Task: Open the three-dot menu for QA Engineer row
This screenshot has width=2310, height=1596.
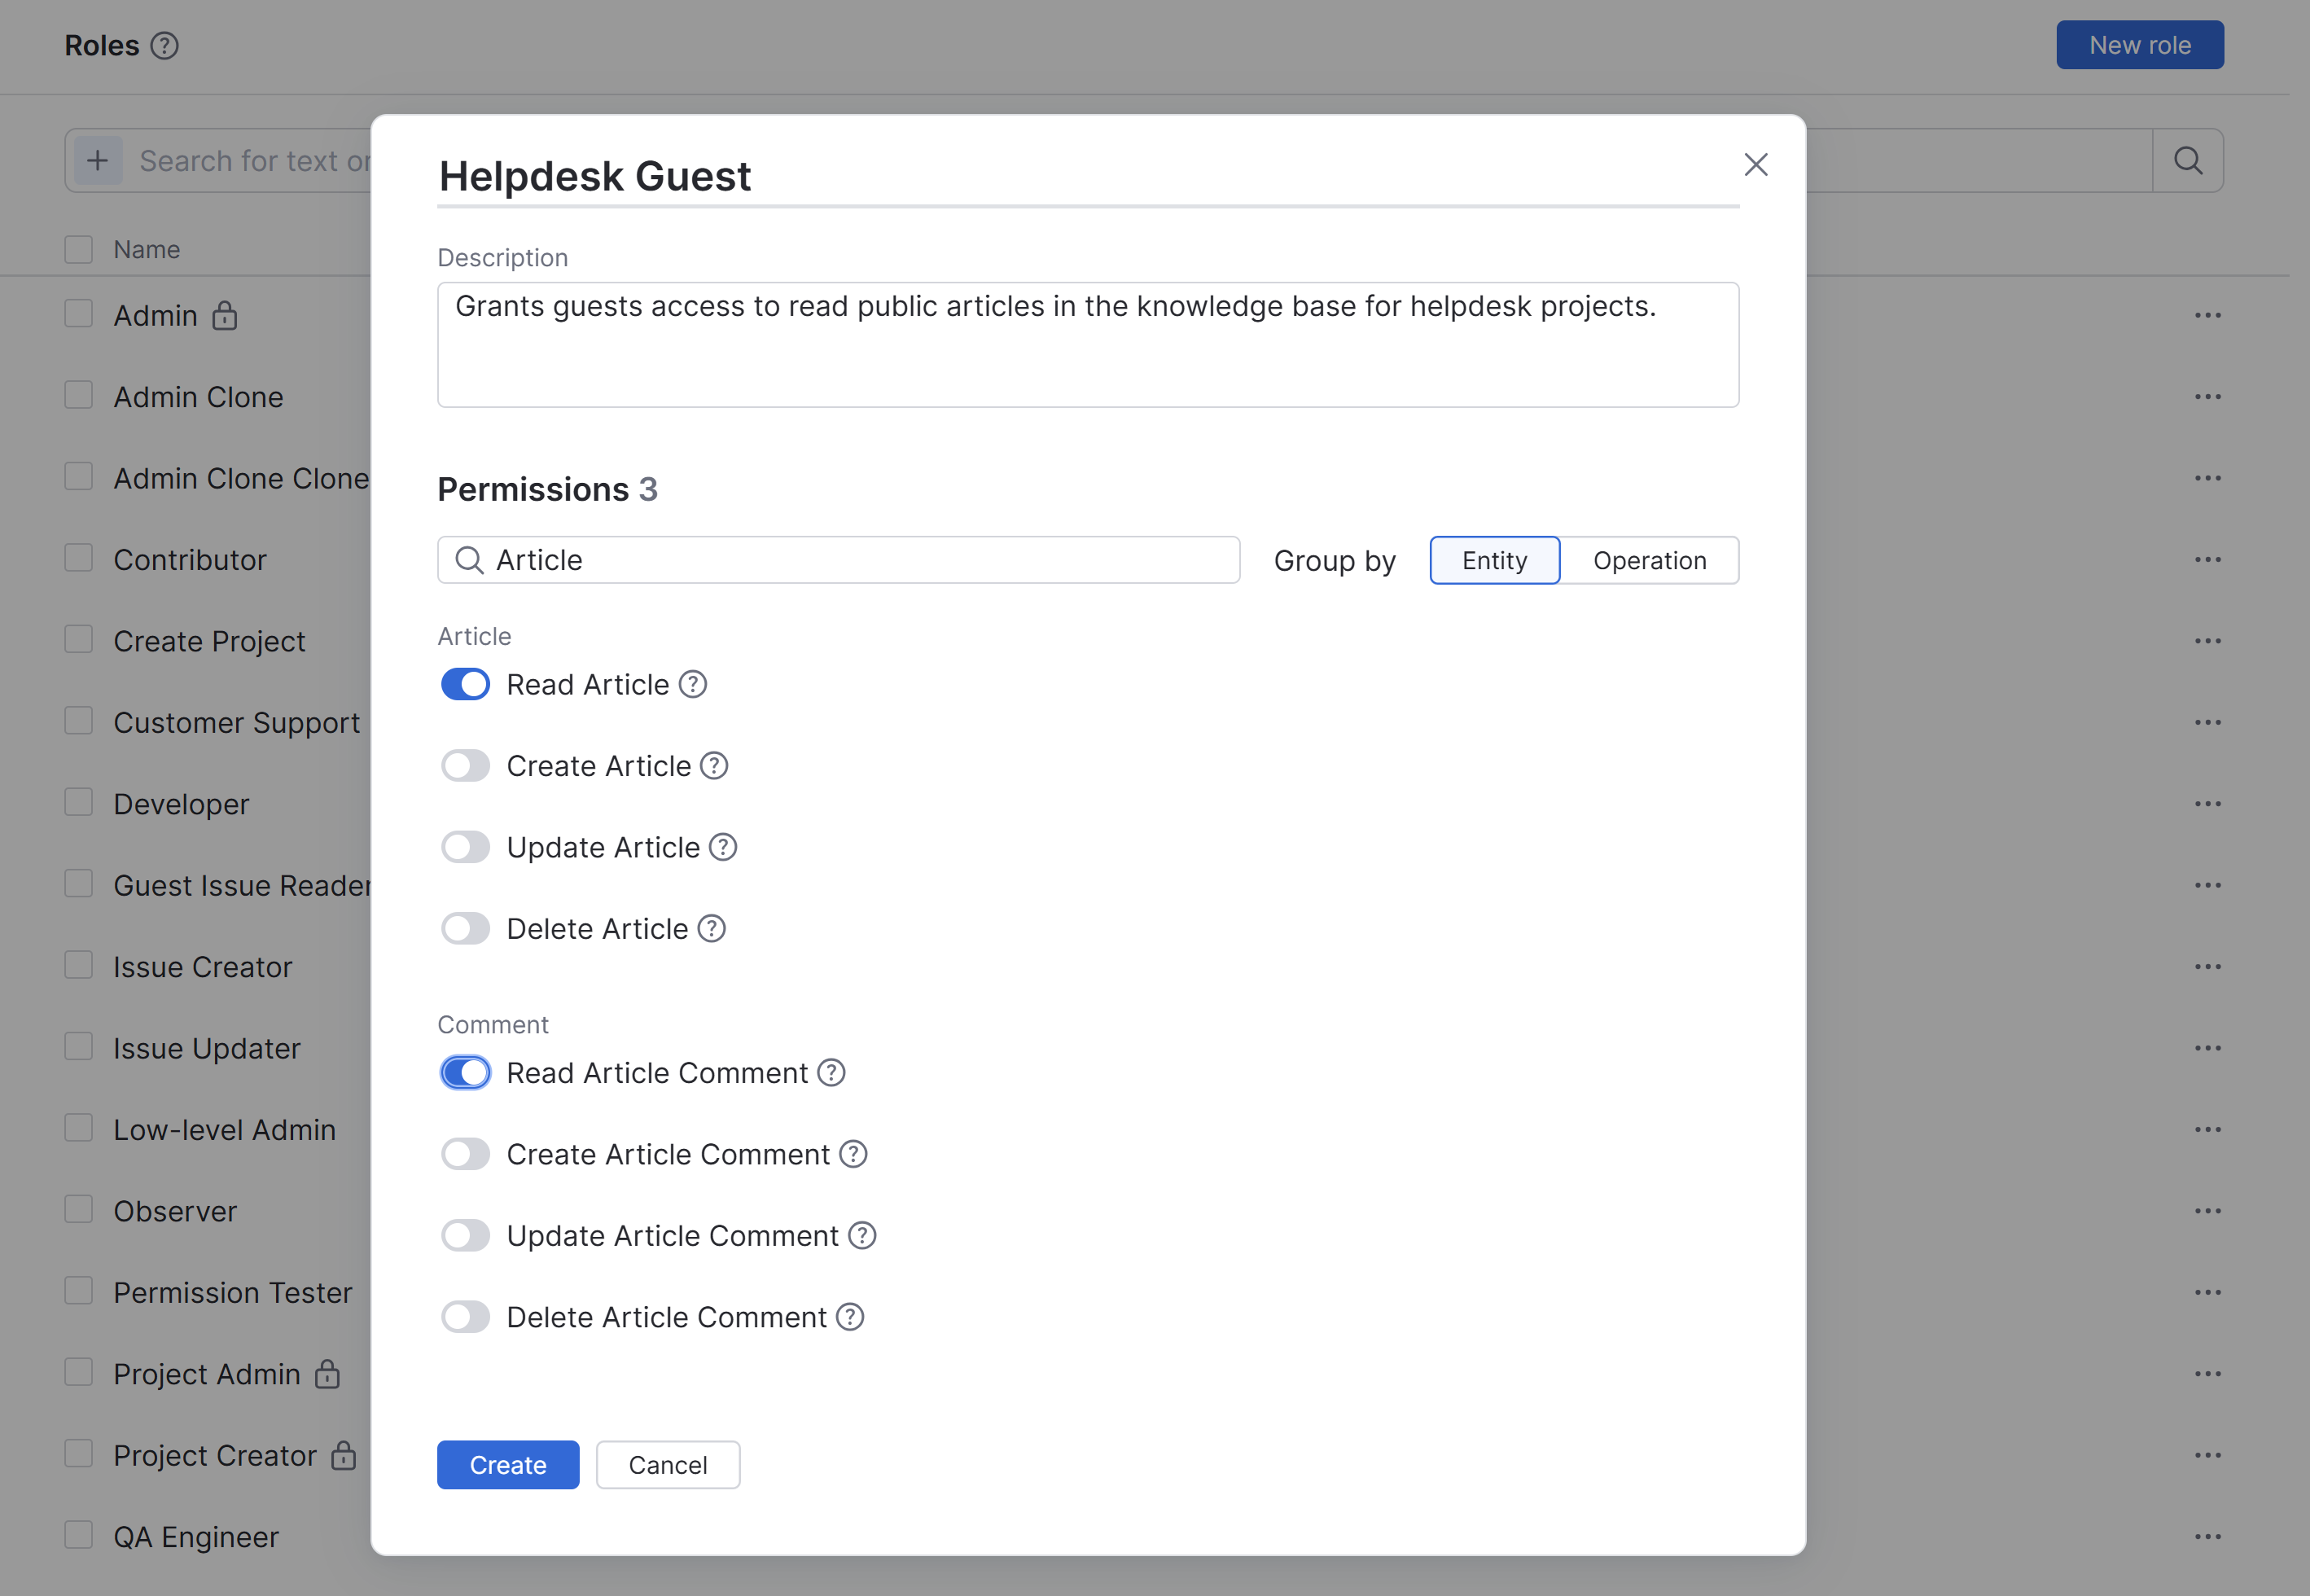Action: pyautogui.click(x=2208, y=1537)
